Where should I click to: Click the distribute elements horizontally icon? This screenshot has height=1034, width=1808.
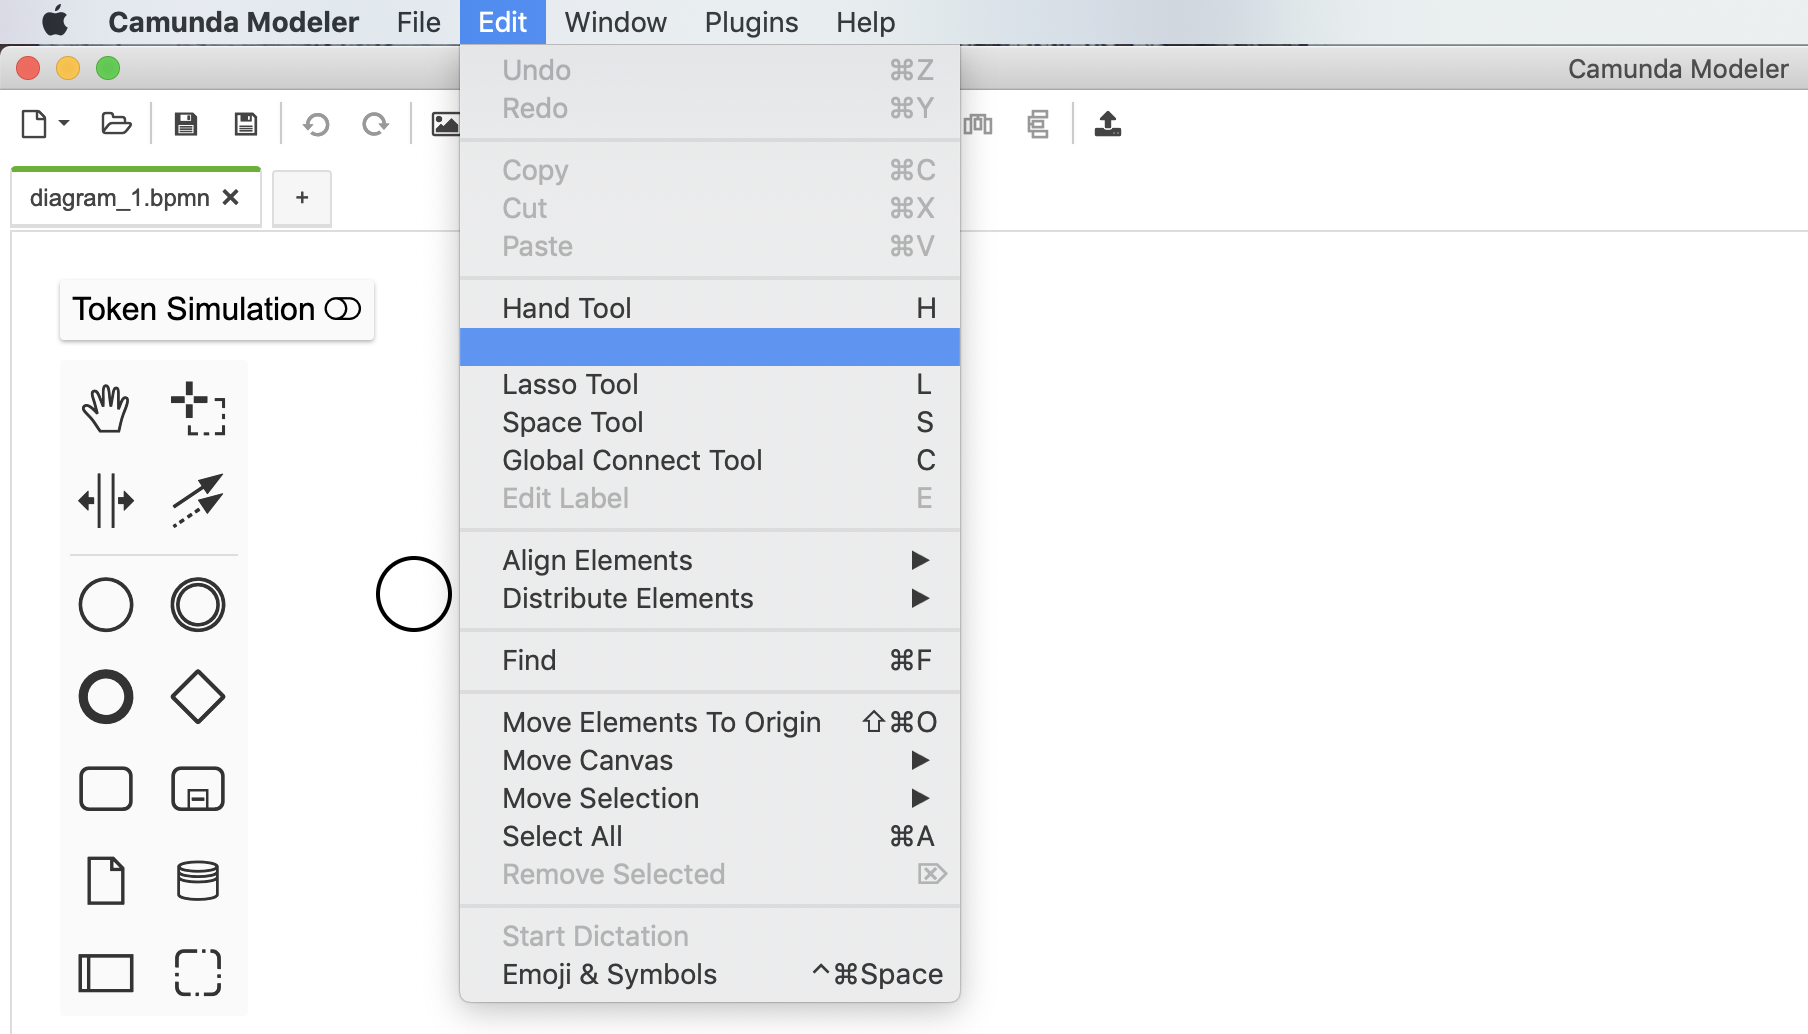[x=978, y=124]
